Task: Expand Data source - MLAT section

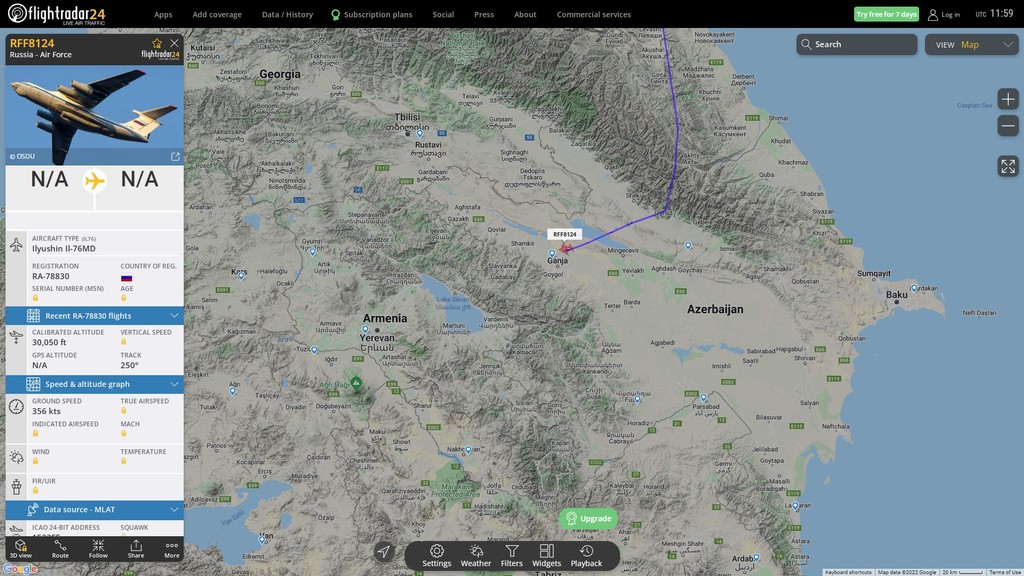Action: tap(95, 509)
